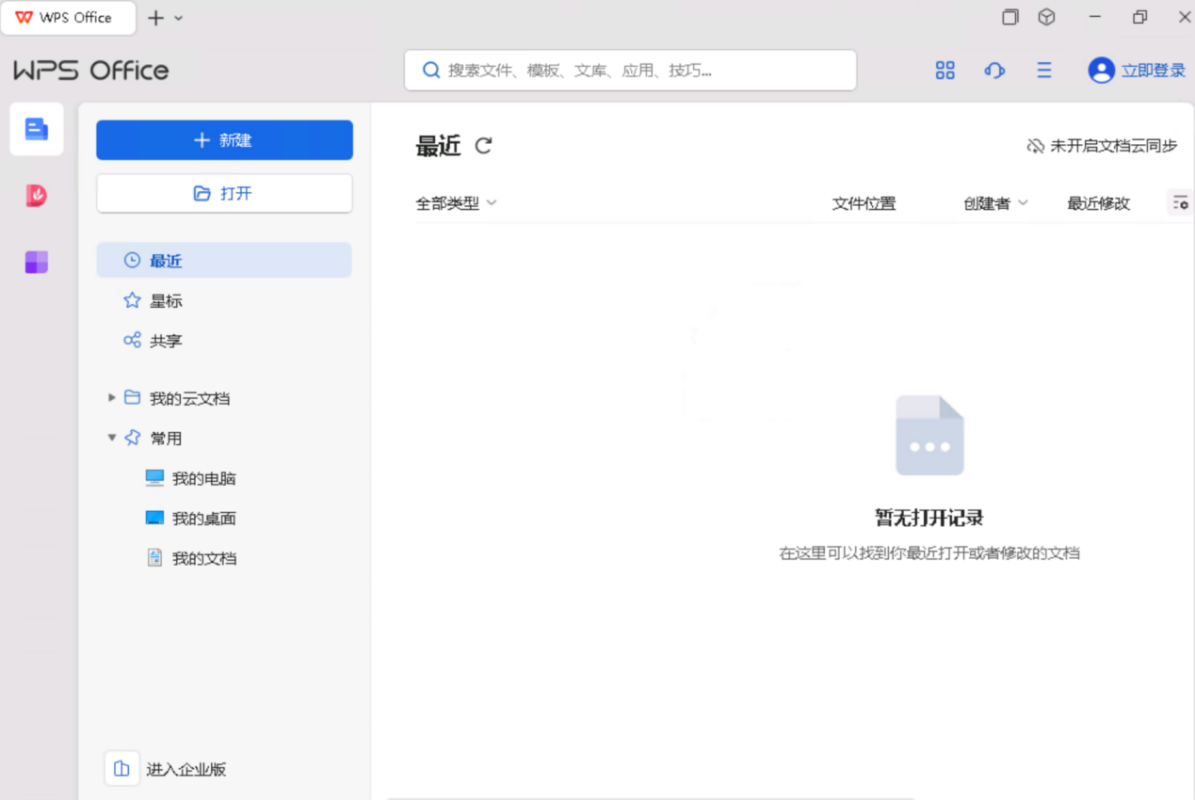The width and height of the screenshot is (1195, 800).
Task: Select 星标 in the sidebar
Action: click(166, 301)
